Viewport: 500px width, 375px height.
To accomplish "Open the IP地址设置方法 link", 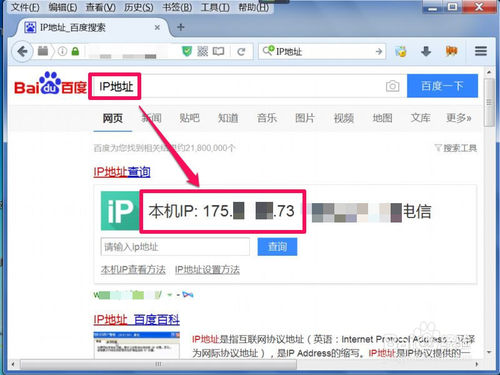I will tap(207, 269).
